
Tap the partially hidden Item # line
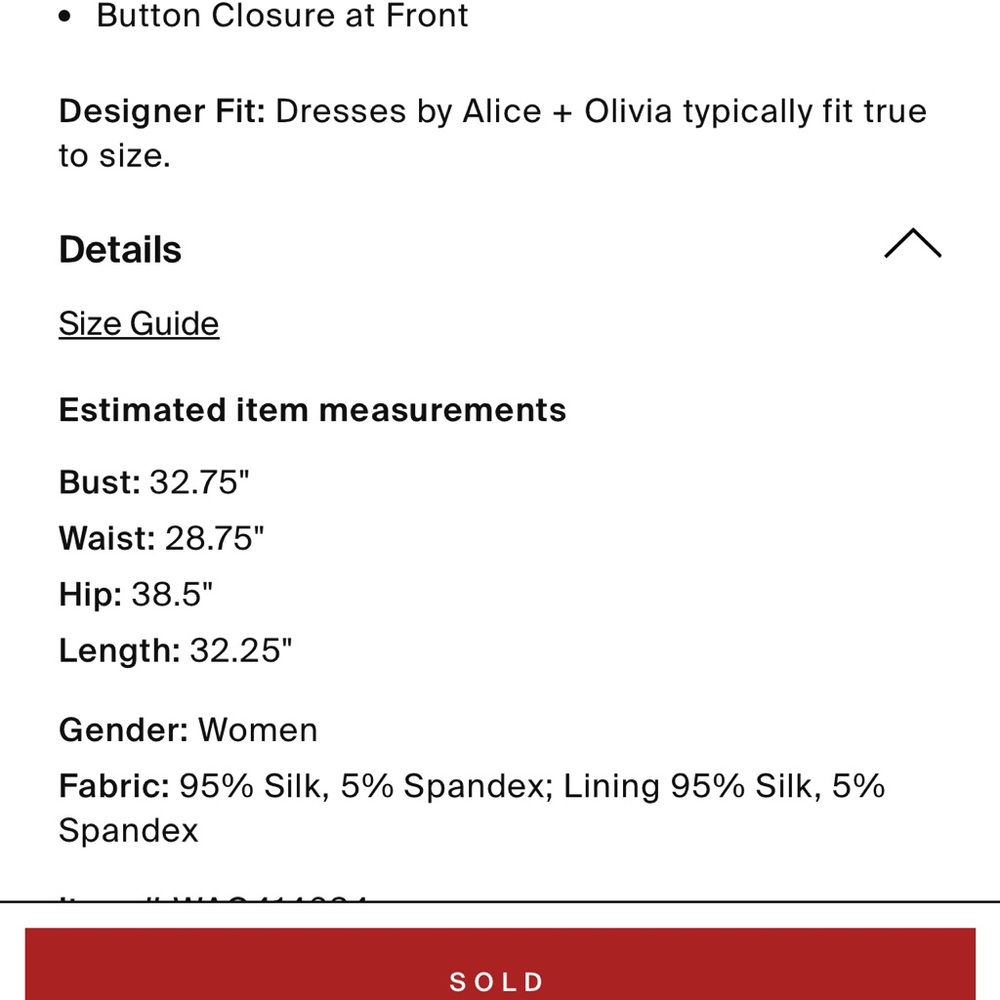coord(213,898)
